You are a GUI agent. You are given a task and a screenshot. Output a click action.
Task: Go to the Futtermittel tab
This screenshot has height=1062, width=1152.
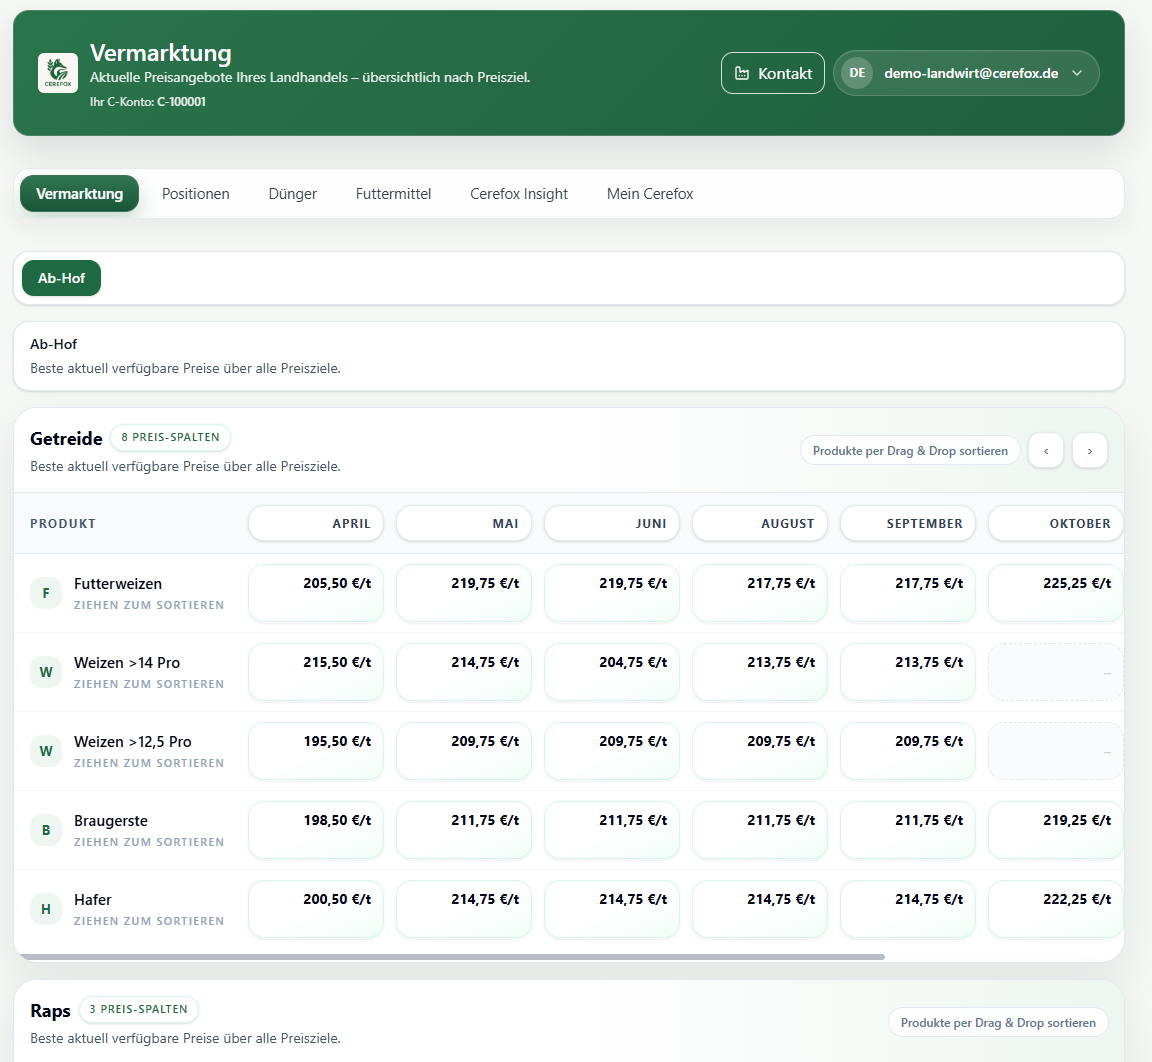[393, 194]
